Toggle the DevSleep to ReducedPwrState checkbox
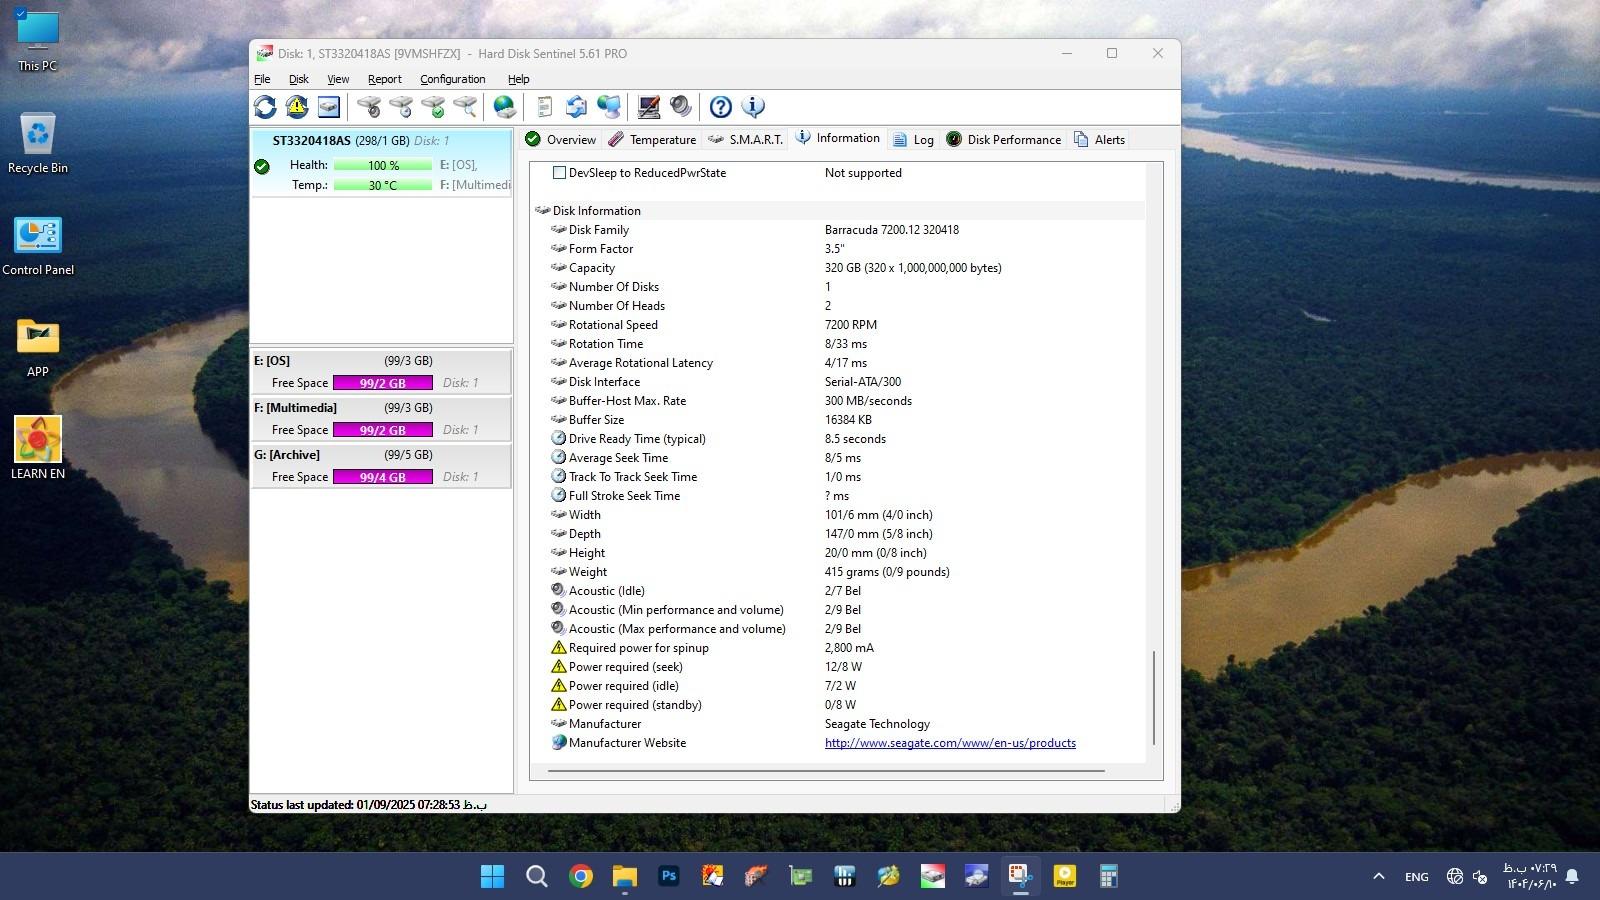Viewport: 1600px width, 900px height. coord(560,173)
